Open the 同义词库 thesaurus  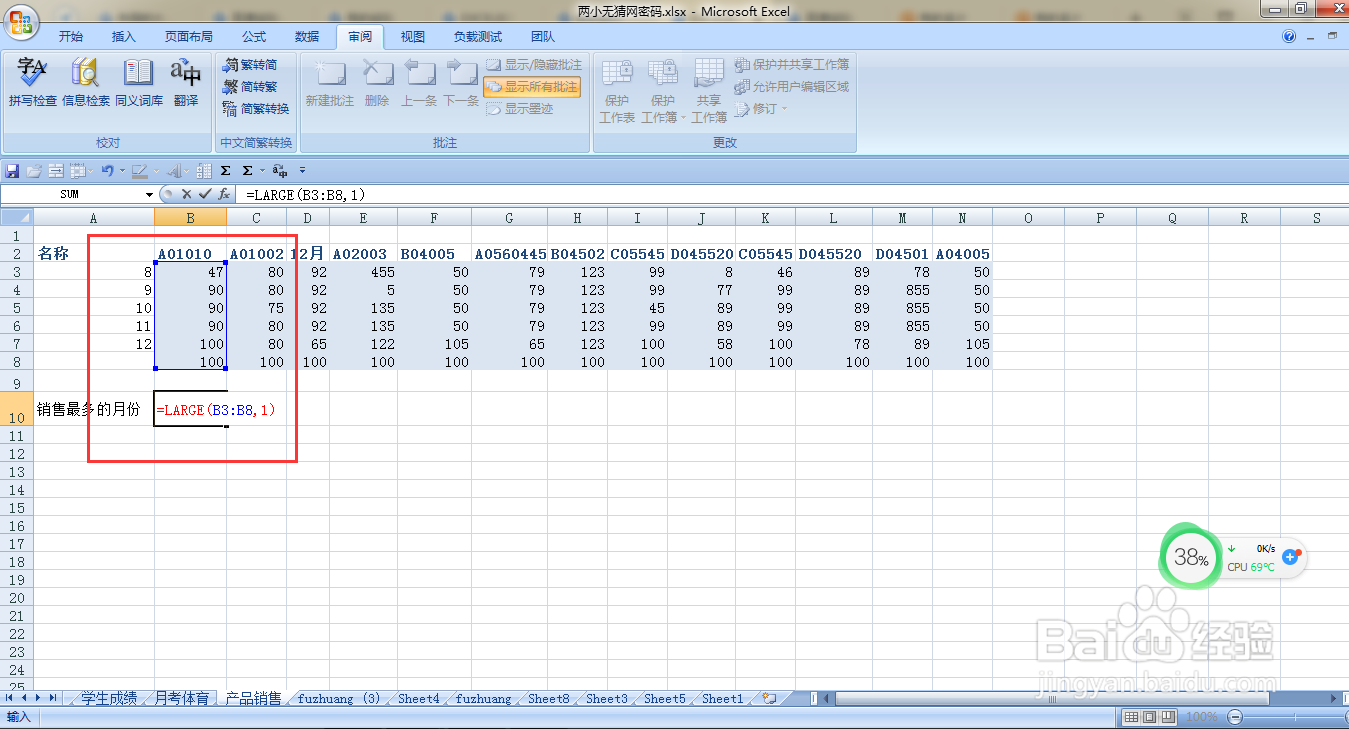(138, 82)
